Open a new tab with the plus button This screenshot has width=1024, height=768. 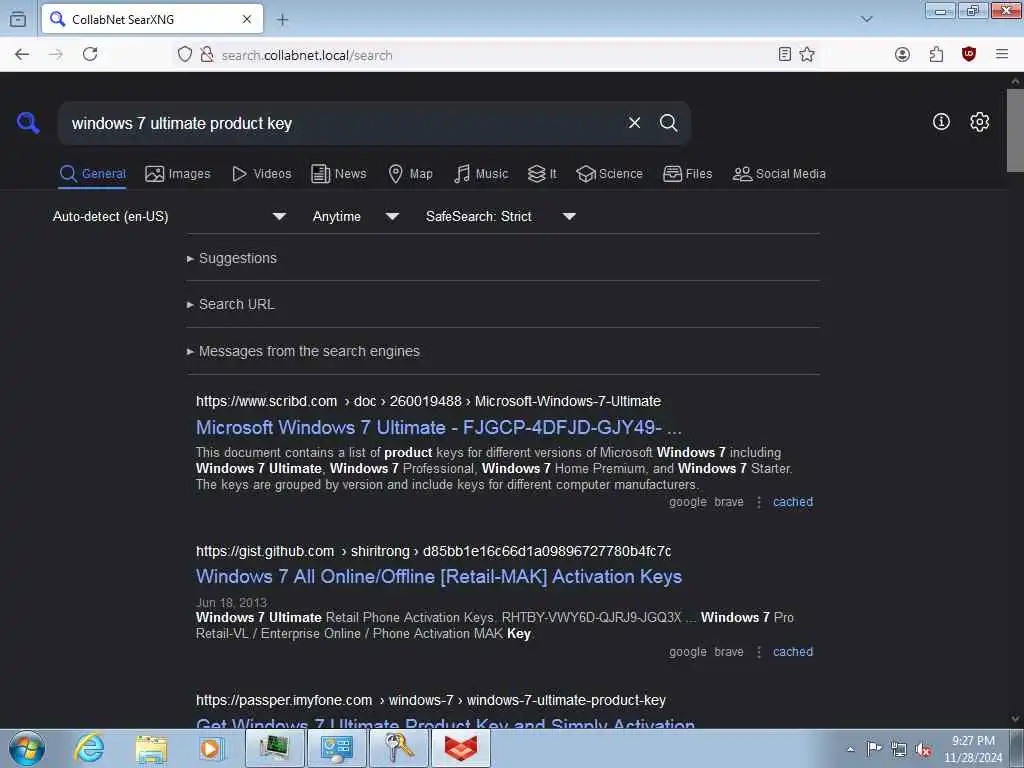click(x=282, y=20)
